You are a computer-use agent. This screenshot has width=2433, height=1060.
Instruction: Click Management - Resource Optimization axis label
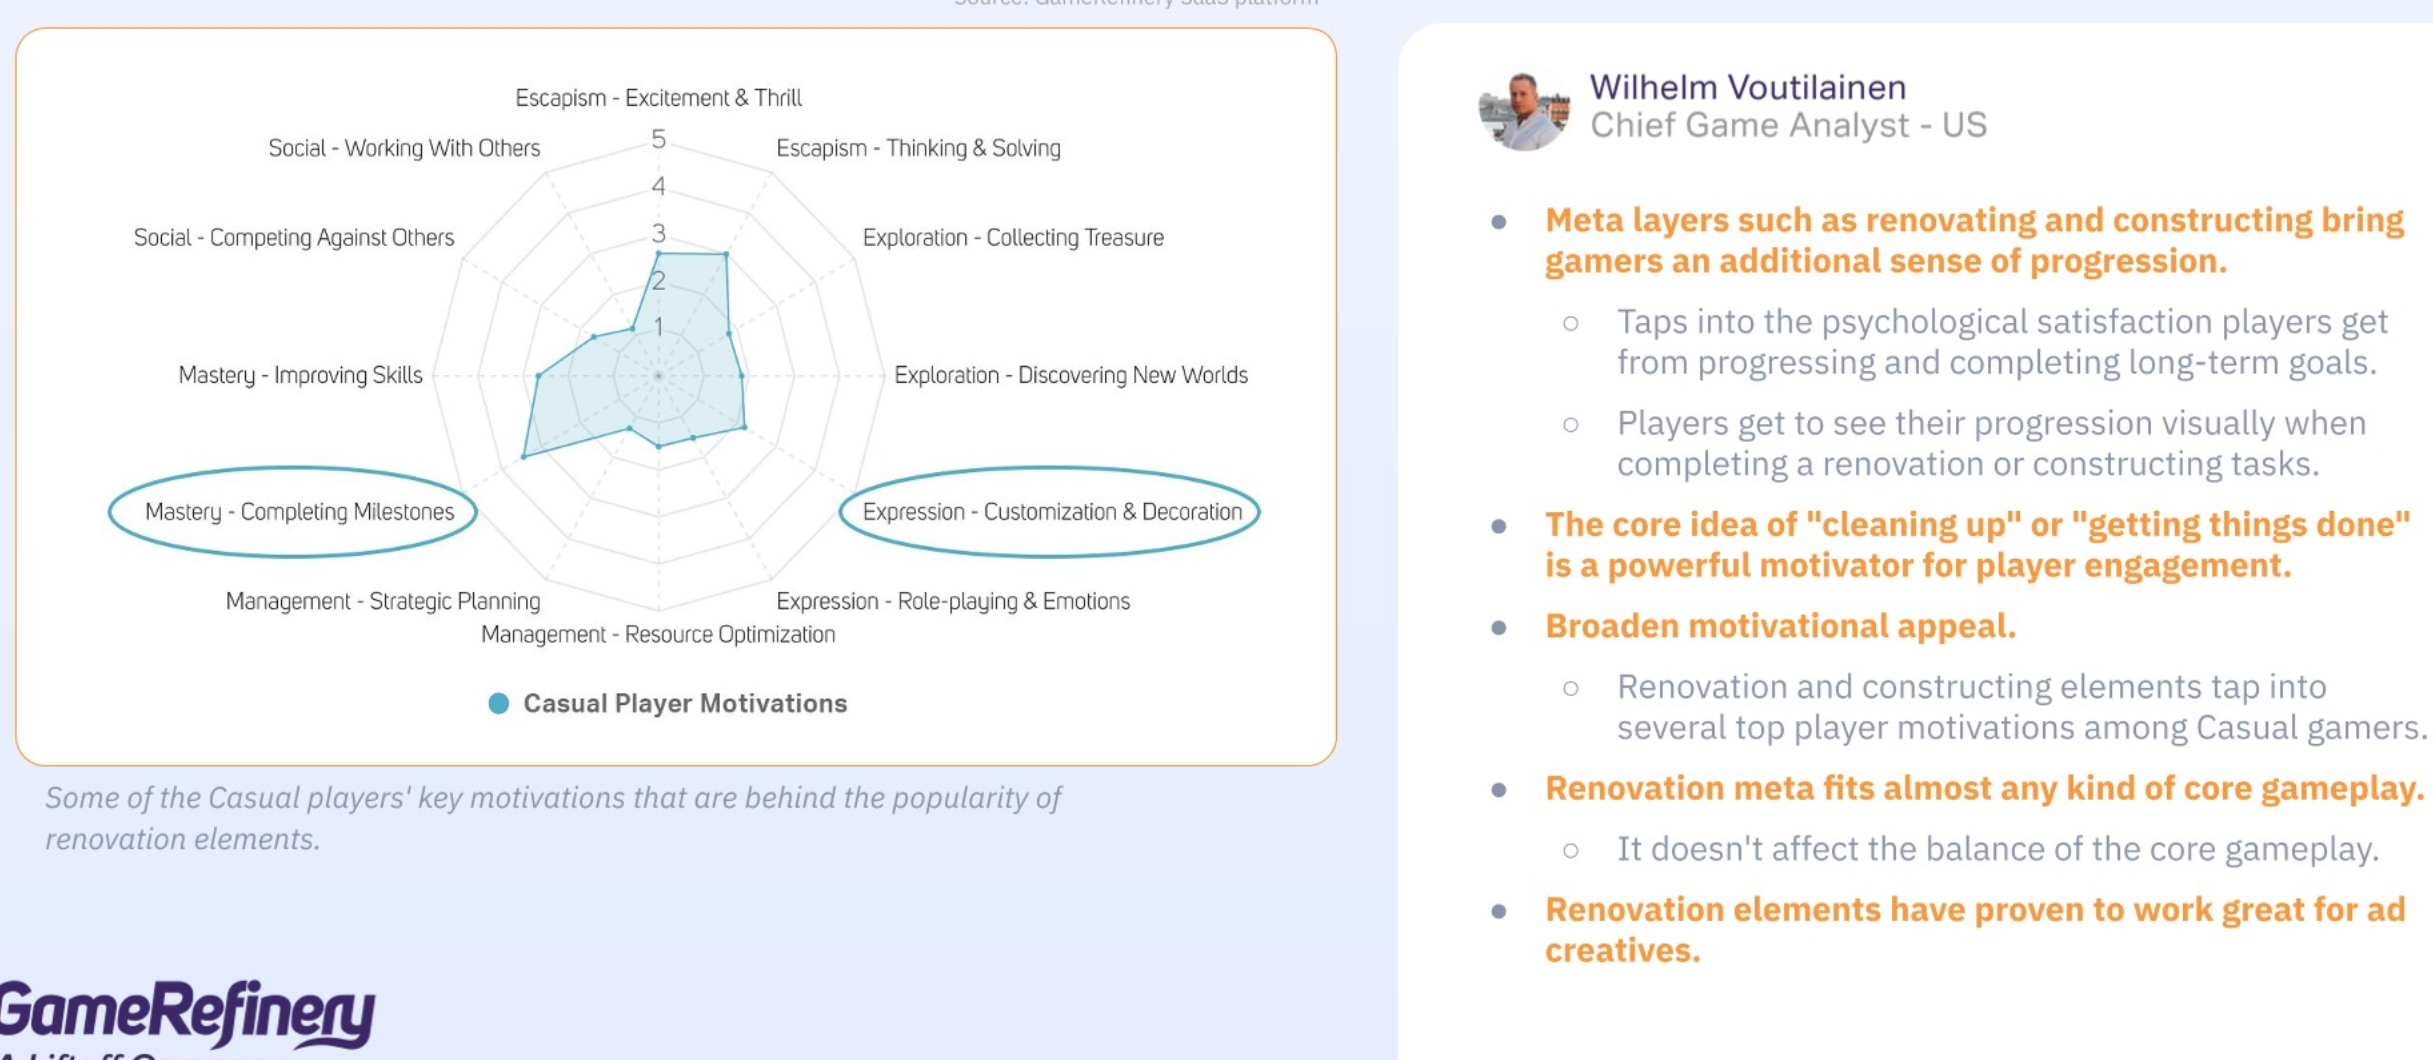pos(658,634)
